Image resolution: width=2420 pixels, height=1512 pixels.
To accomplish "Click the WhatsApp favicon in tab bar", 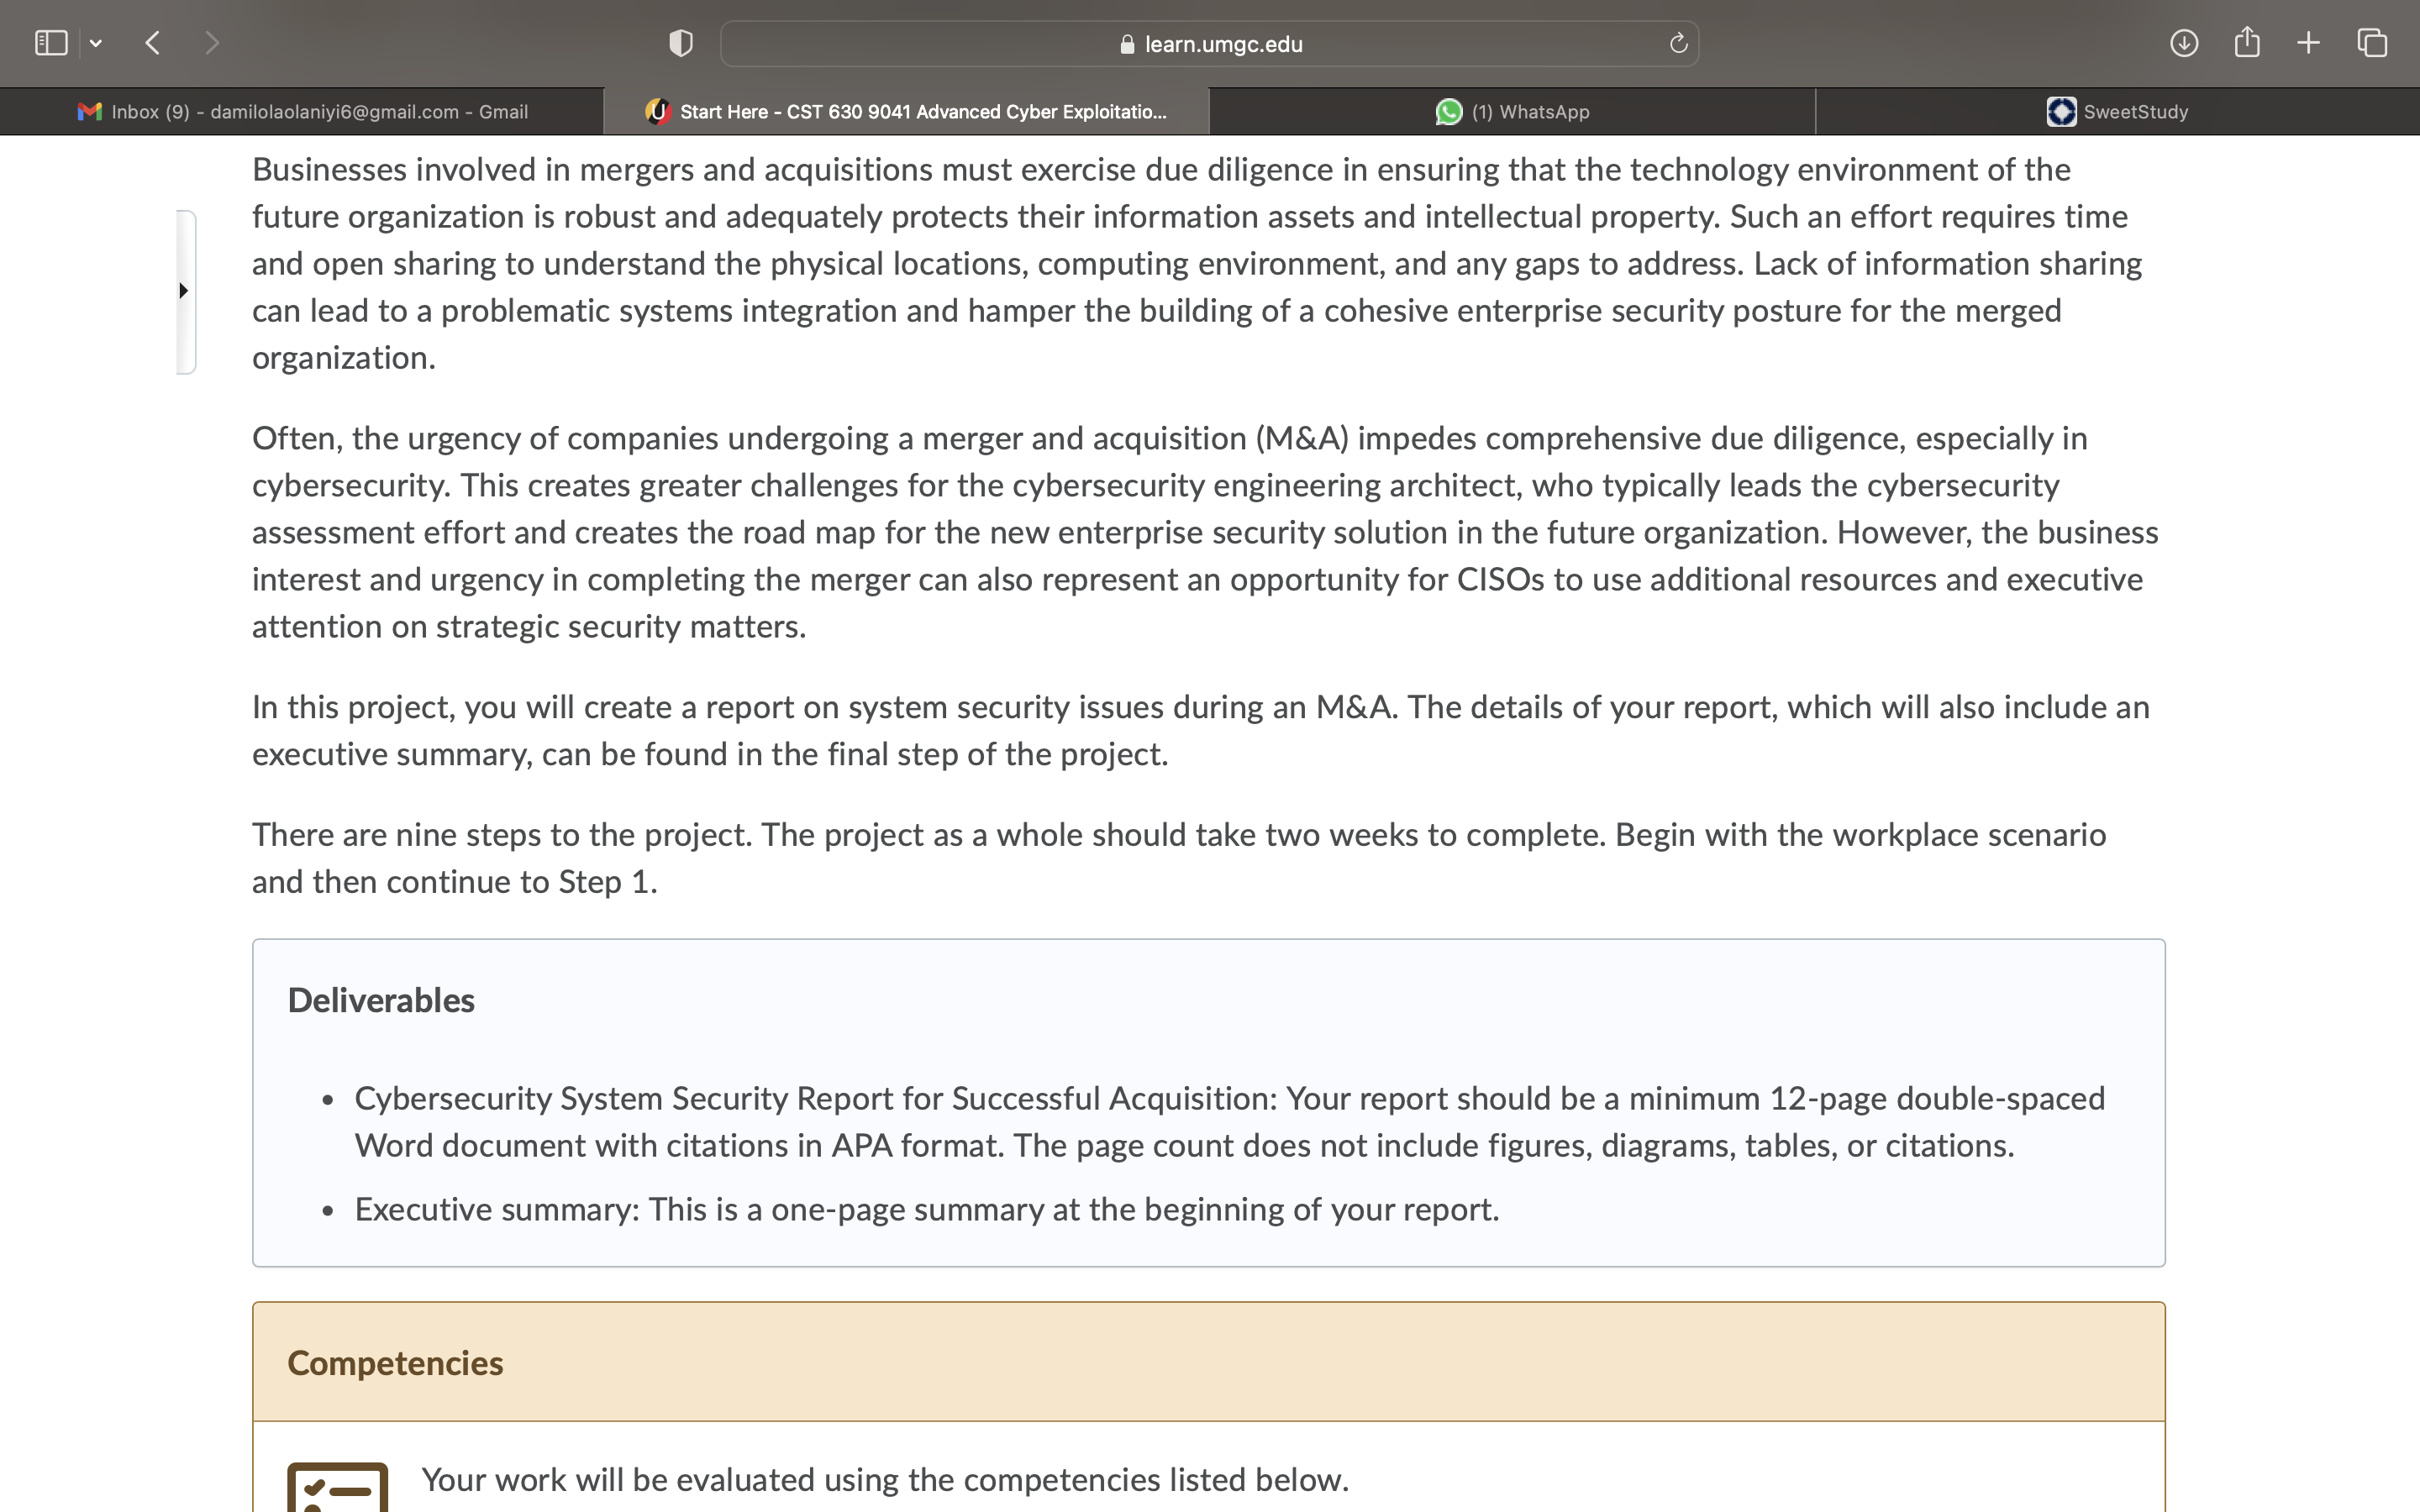I will 1449,112.
